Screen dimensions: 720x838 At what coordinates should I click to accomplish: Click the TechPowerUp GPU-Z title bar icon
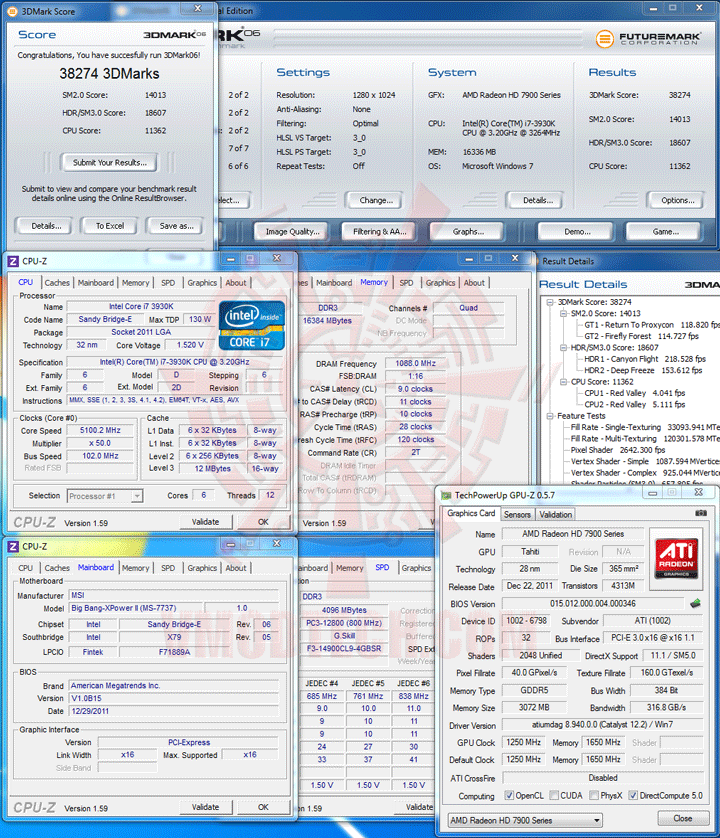tap(446, 495)
